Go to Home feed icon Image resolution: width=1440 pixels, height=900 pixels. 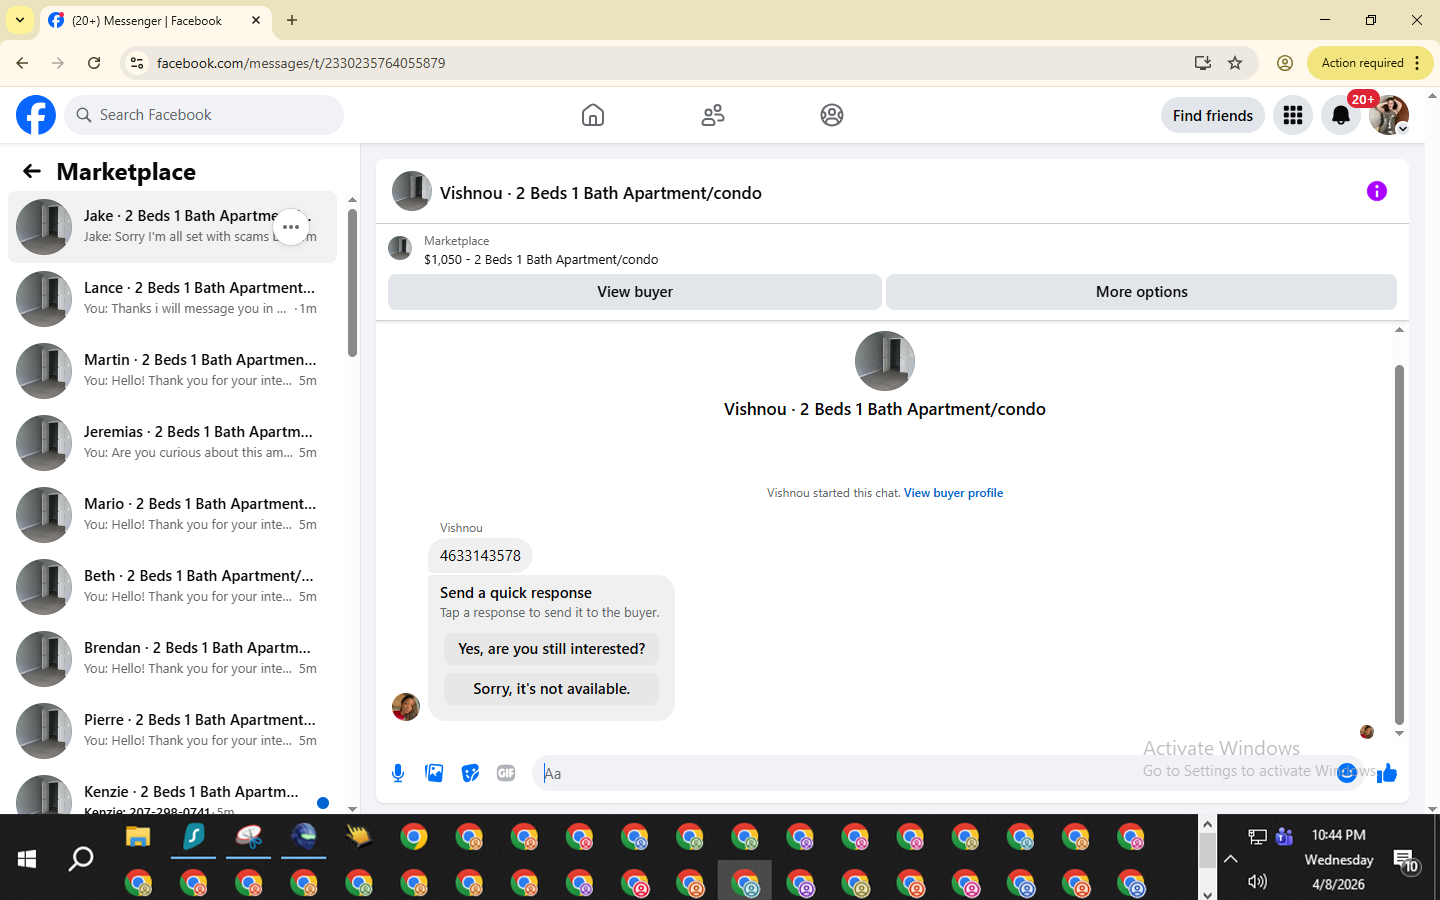pyautogui.click(x=593, y=115)
